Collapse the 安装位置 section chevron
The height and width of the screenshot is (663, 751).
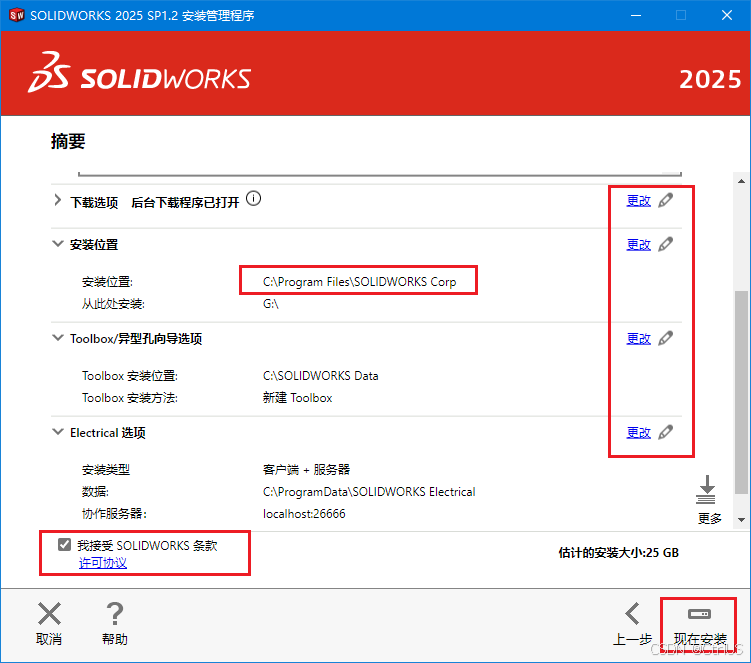coord(57,244)
